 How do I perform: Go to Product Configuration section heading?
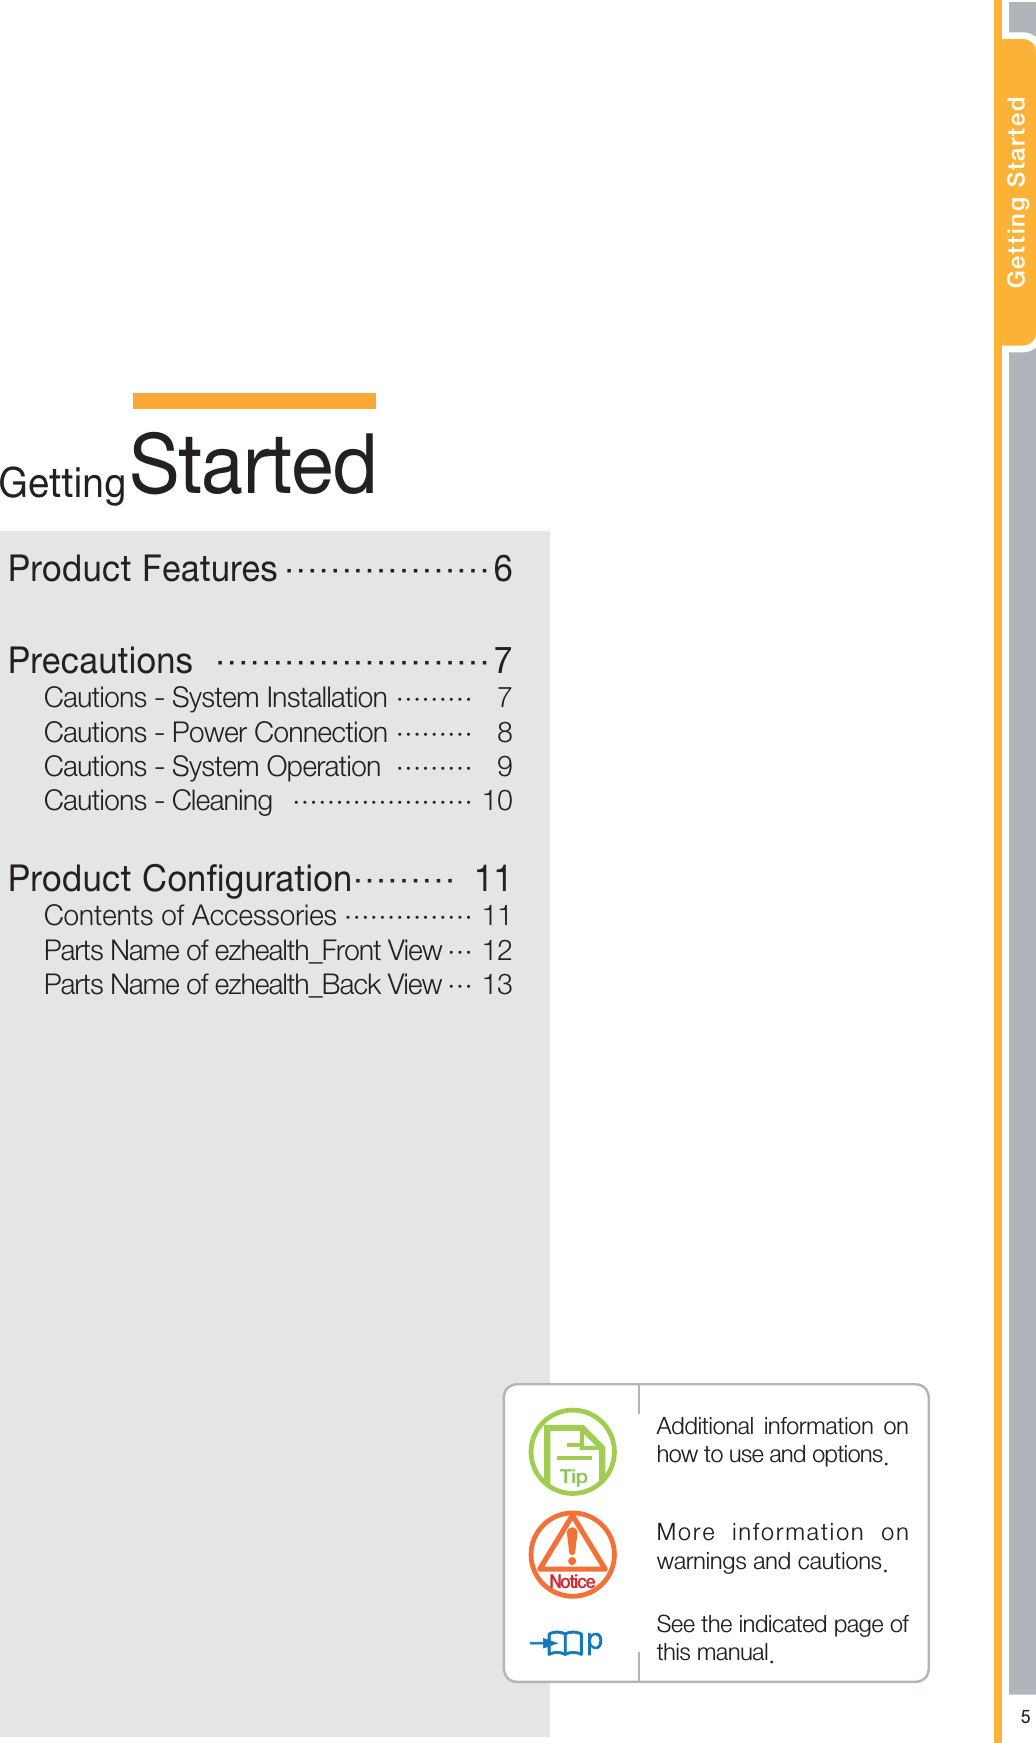180,879
